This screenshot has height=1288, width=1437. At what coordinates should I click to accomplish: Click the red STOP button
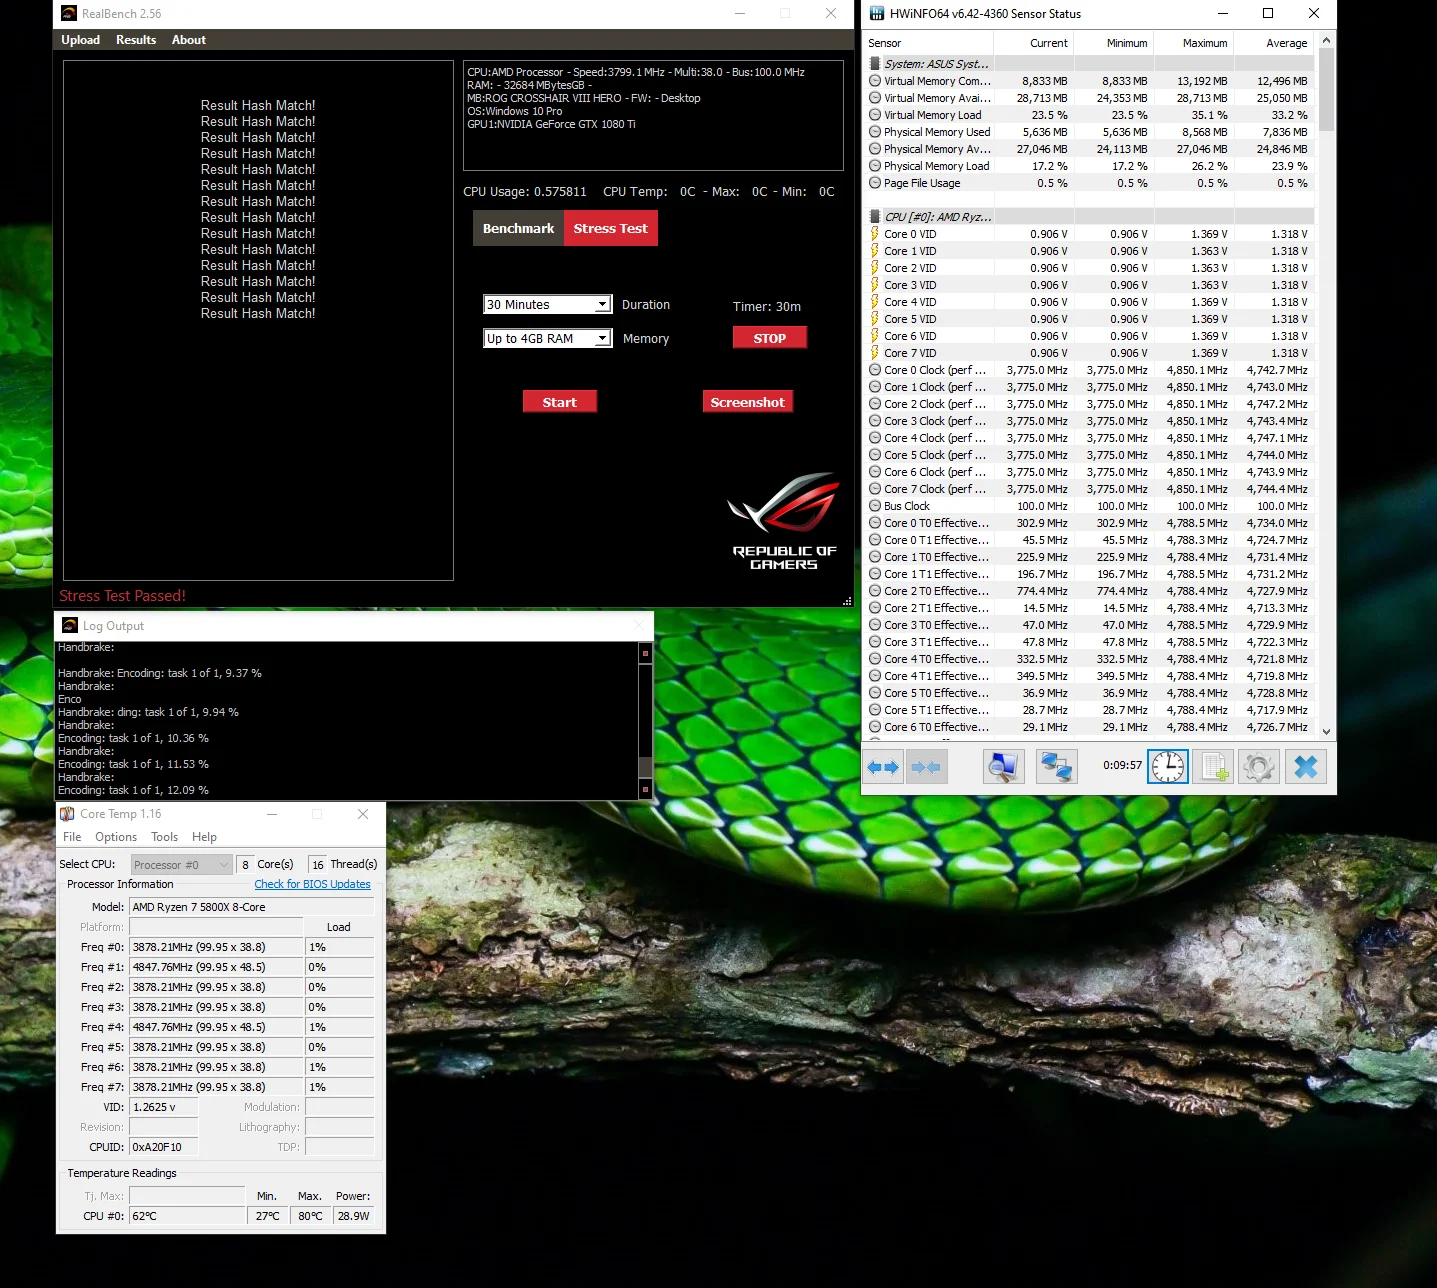769,338
